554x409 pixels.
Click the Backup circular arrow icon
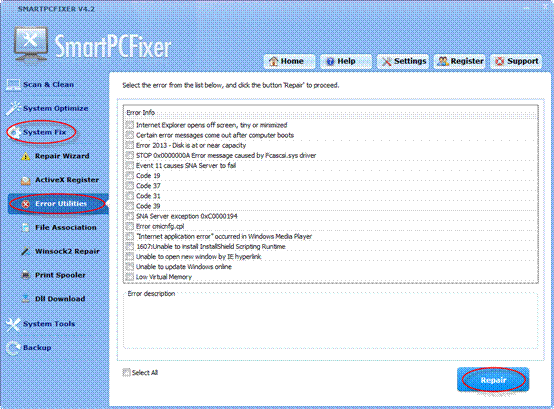tap(13, 348)
